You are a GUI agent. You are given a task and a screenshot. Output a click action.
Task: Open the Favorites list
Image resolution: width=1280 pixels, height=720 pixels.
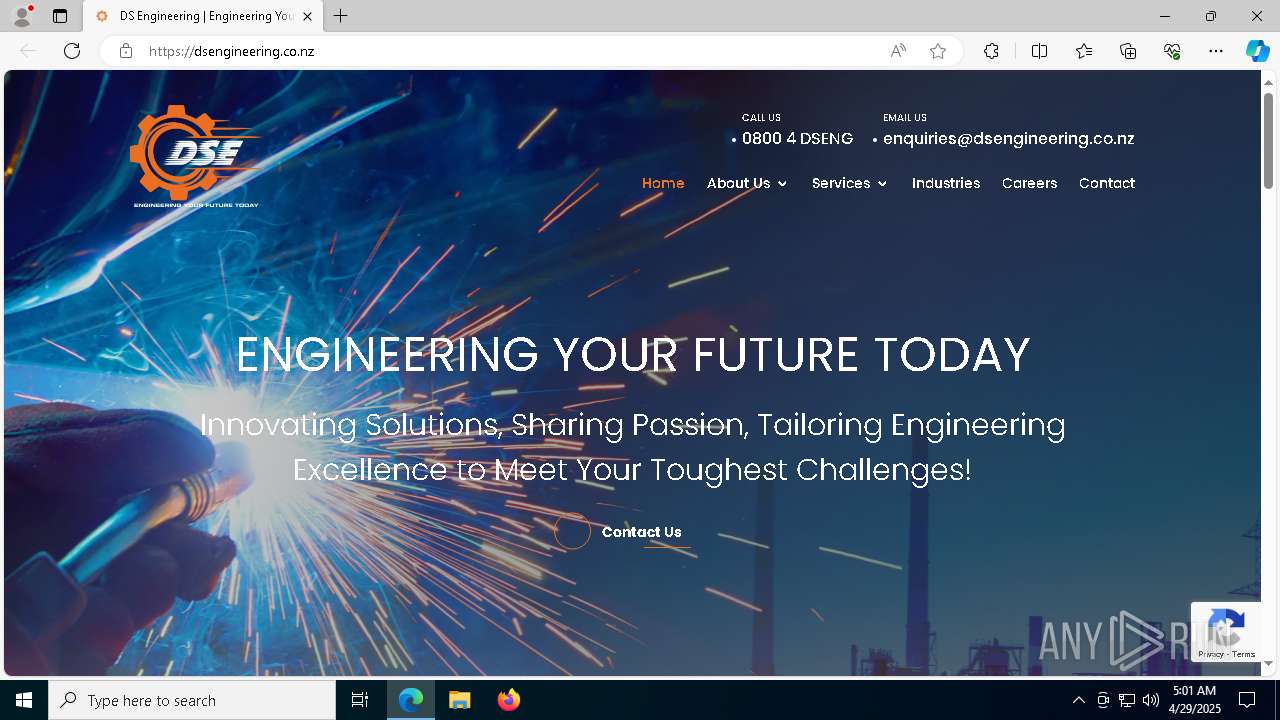click(1084, 51)
